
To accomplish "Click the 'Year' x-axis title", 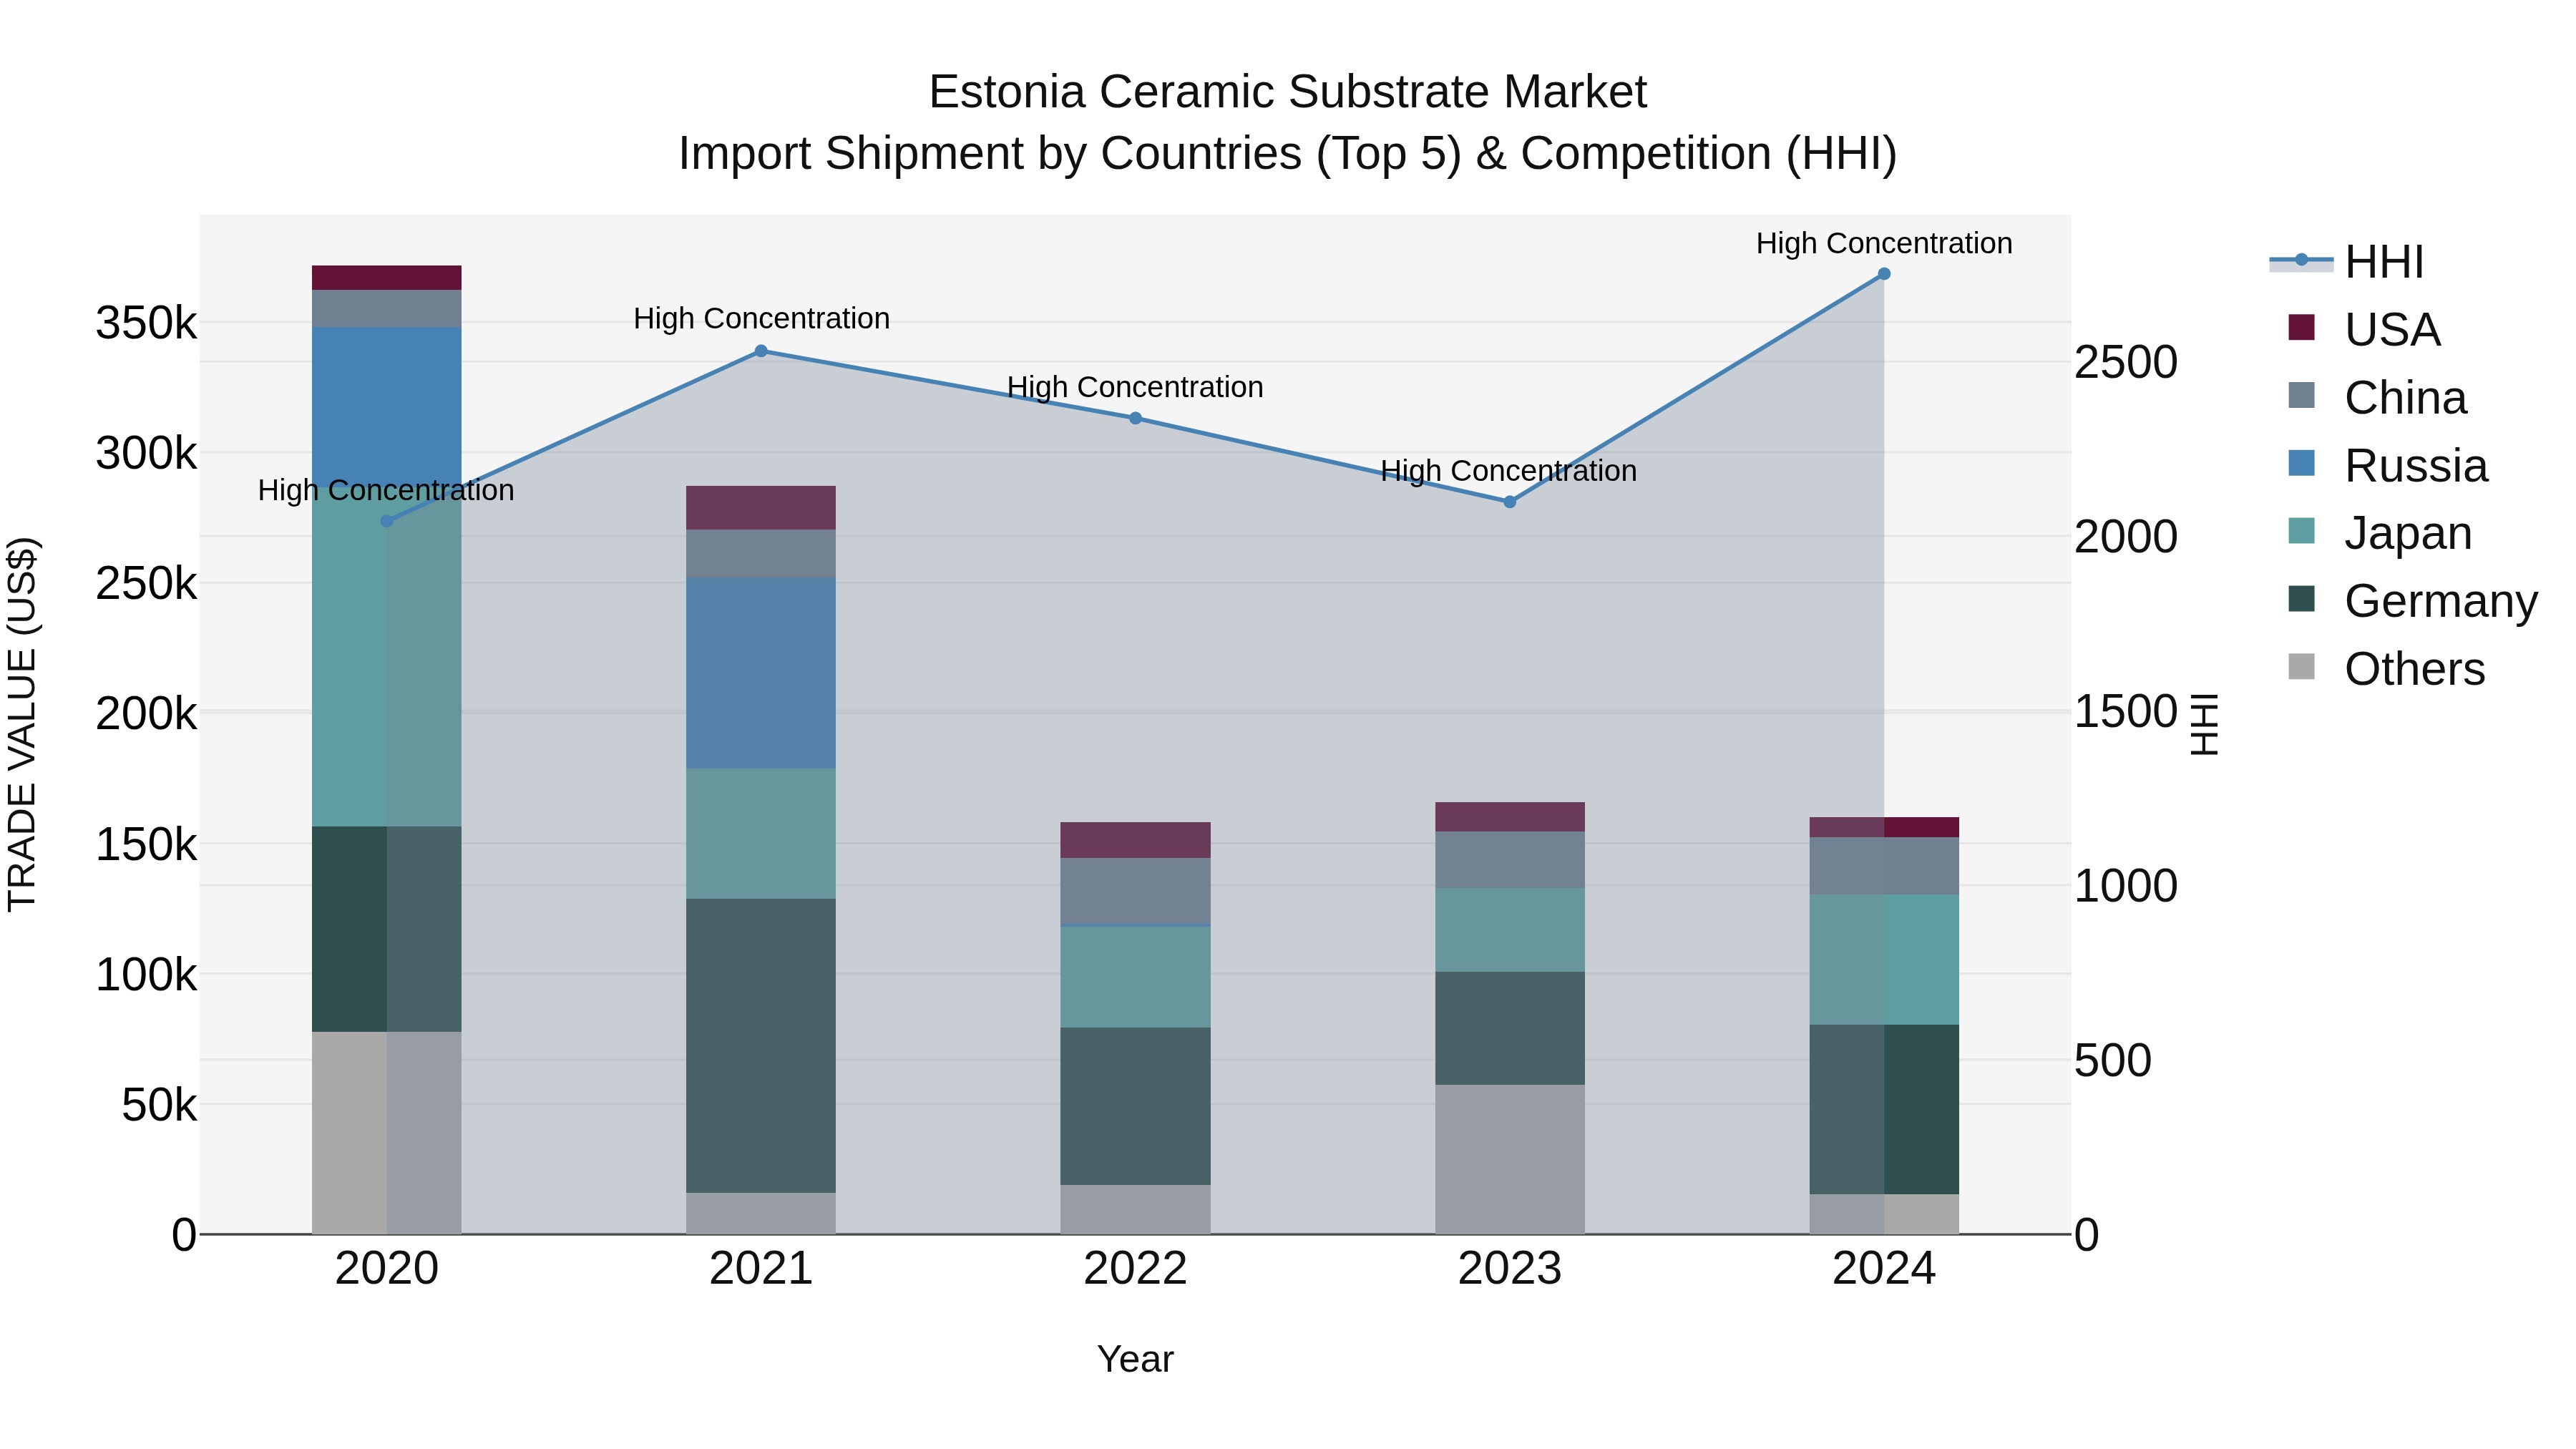I will (x=1135, y=1359).
